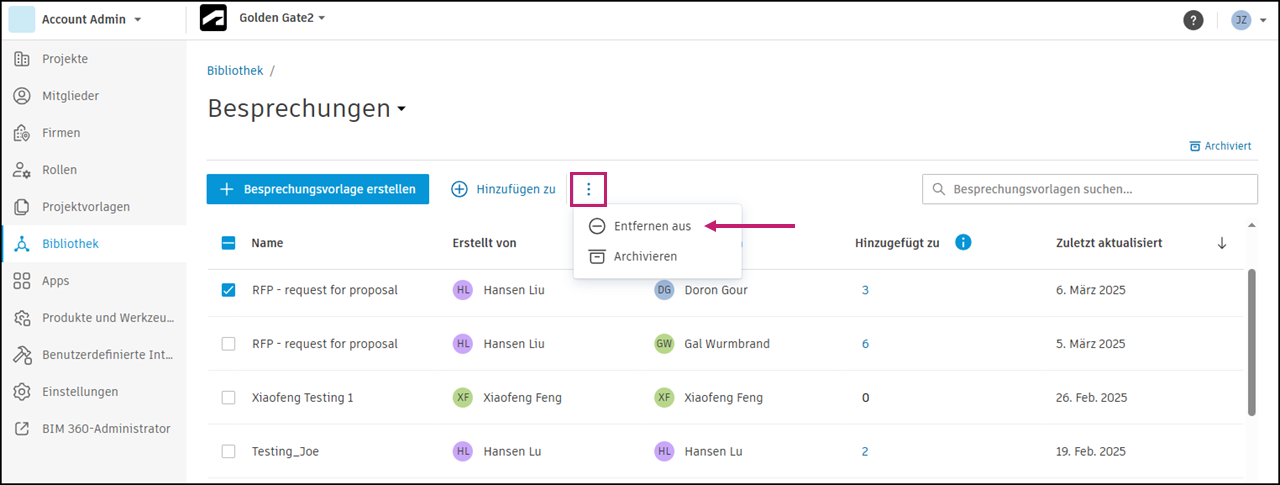This screenshot has height=485, width=1280.
Task: Open Projekte in the sidebar
Action: (65, 59)
